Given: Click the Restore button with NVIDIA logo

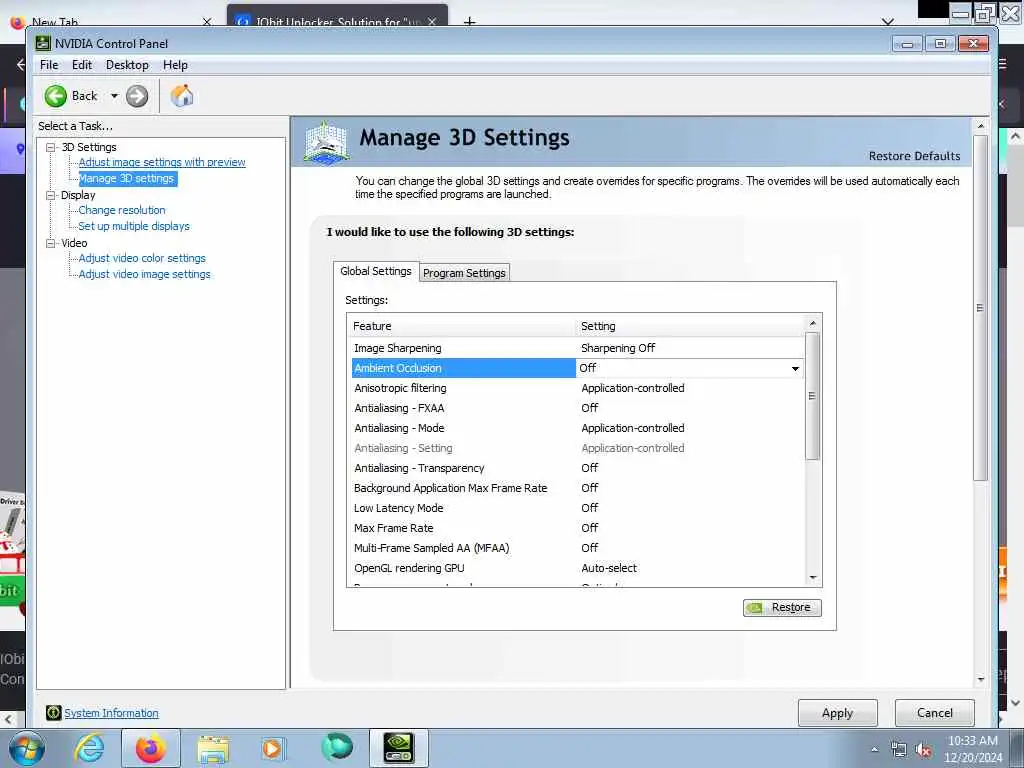Looking at the screenshot, I should click(782, 607).
